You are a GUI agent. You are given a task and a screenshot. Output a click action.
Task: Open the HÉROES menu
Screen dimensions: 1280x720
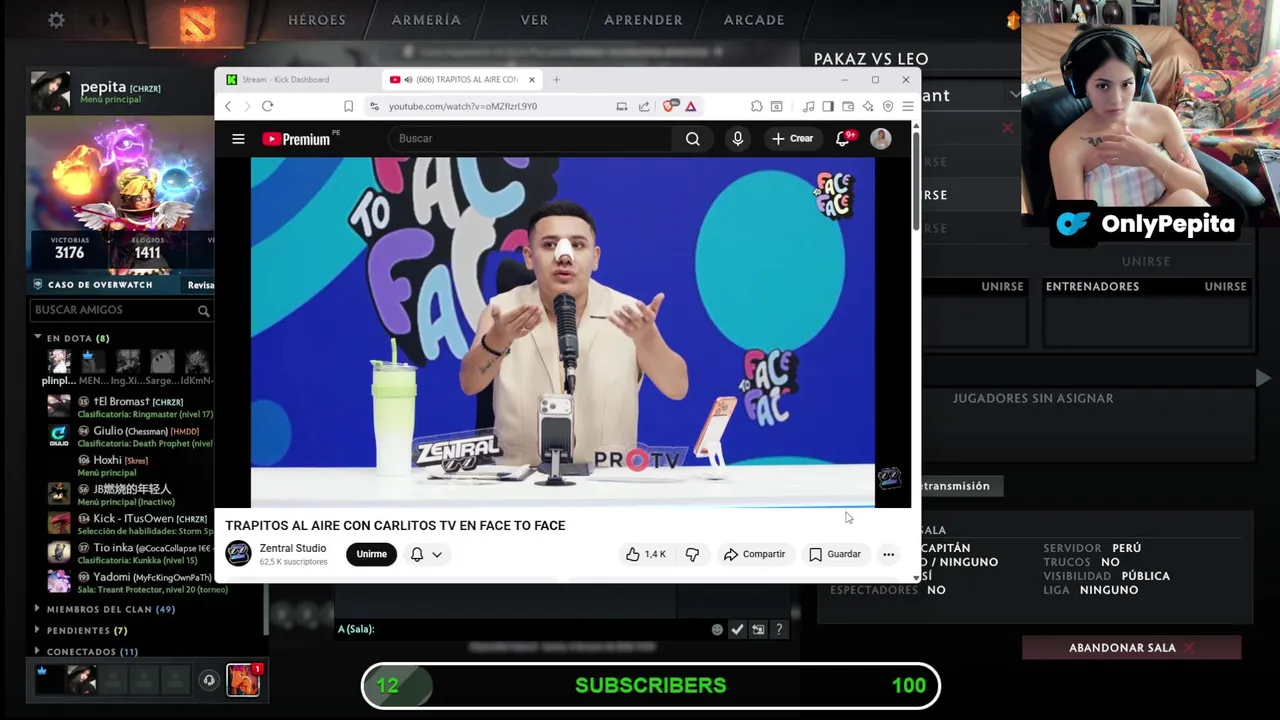[317, 20]
